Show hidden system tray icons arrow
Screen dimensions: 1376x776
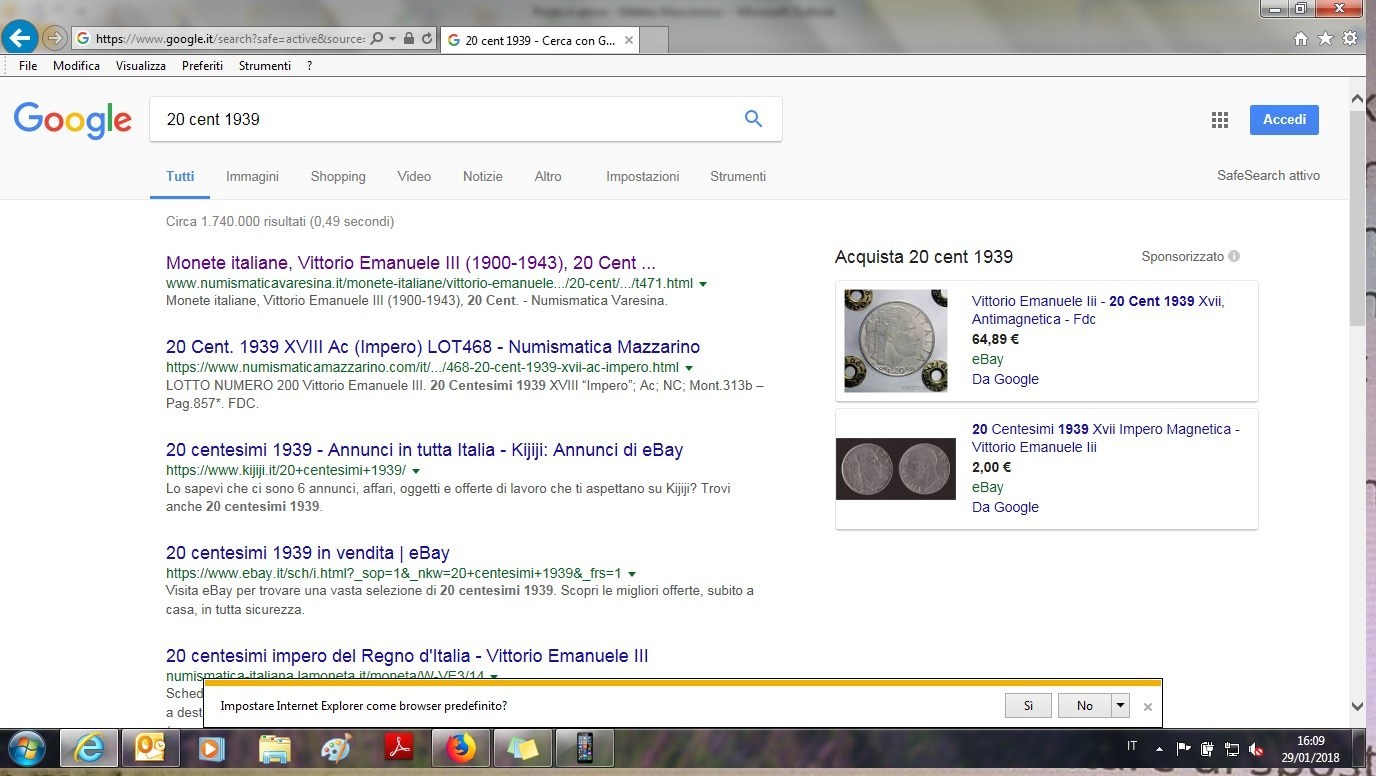pos(1159,749)
